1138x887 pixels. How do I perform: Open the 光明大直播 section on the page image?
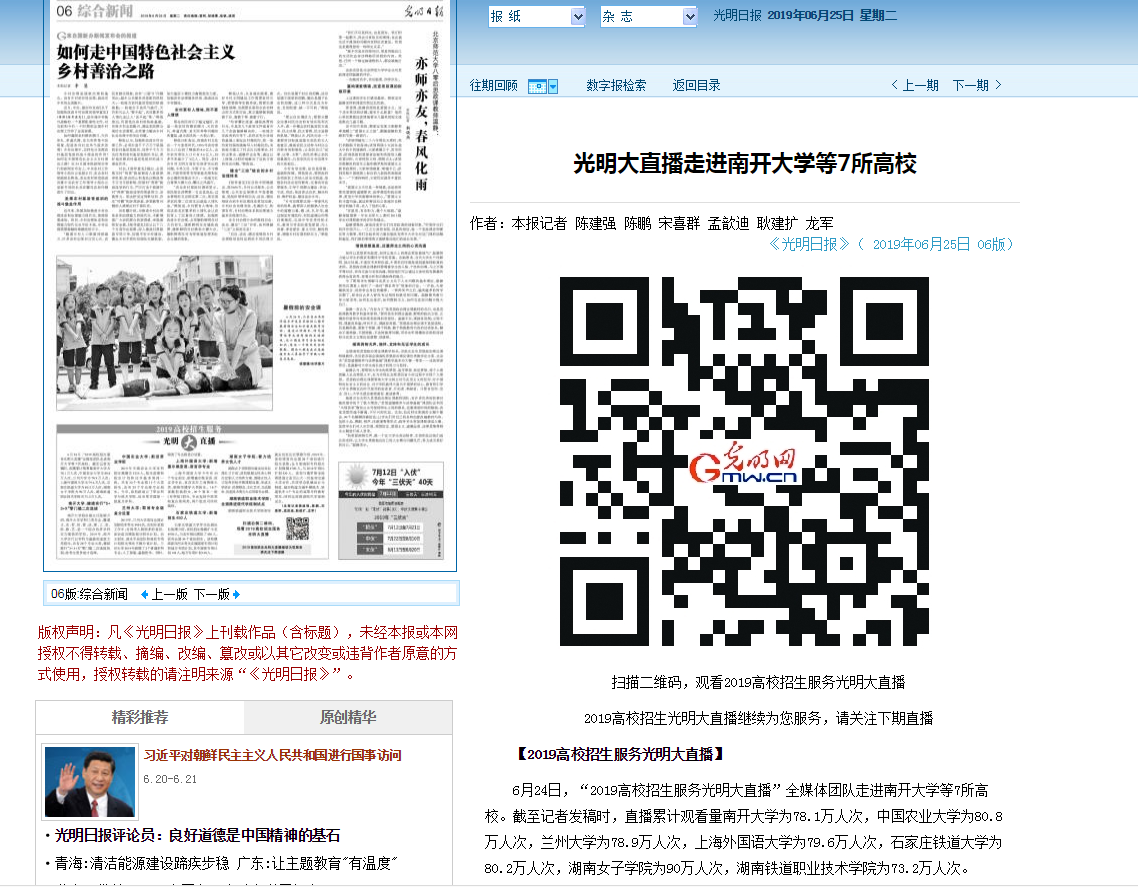click(192, 492)
